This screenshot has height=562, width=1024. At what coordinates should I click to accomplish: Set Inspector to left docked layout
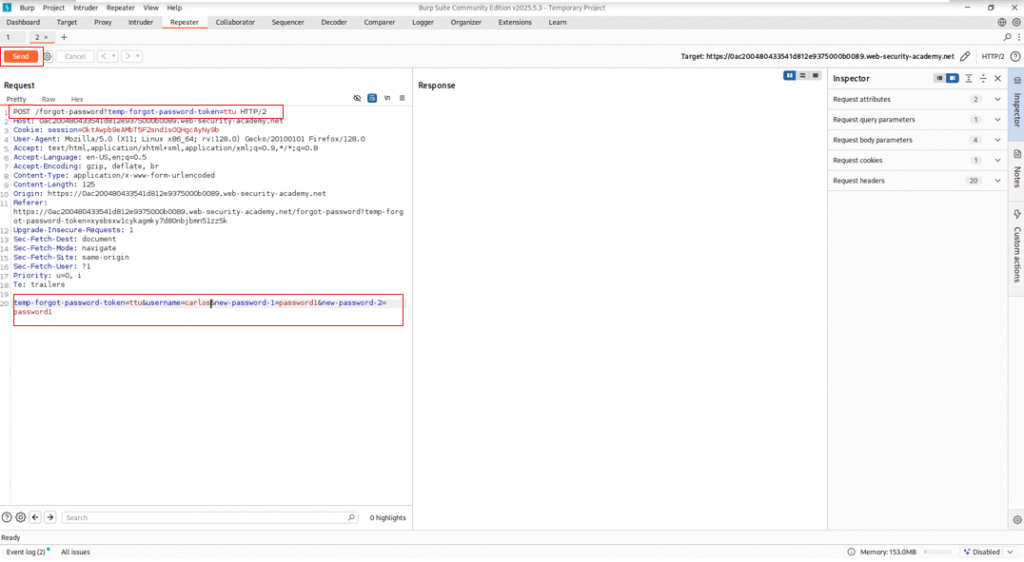(939, 78)
